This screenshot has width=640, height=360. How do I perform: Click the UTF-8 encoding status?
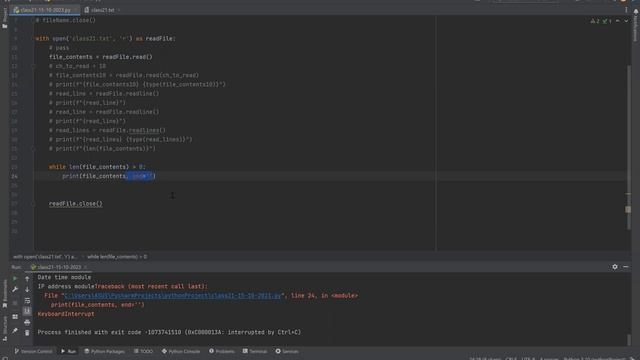point(528,358)
